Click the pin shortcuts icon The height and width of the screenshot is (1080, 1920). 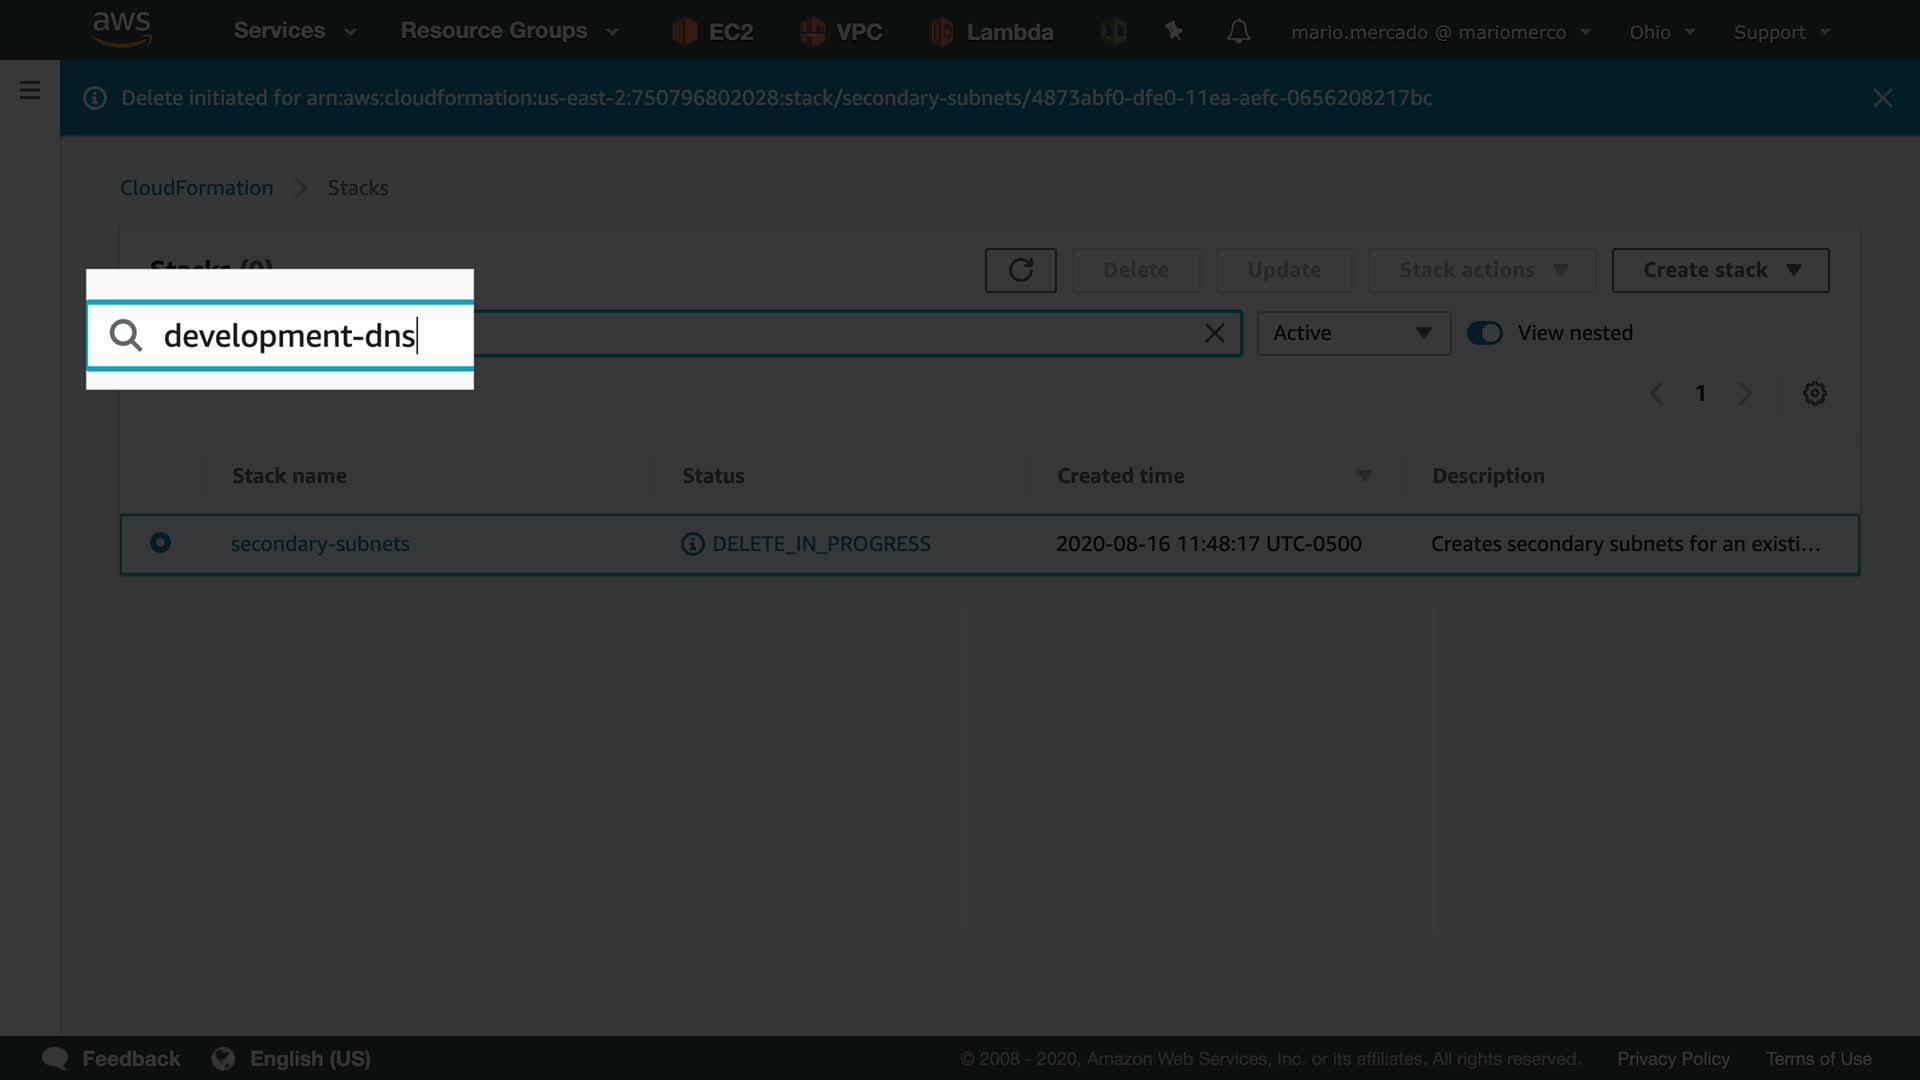coord(1174,32)
